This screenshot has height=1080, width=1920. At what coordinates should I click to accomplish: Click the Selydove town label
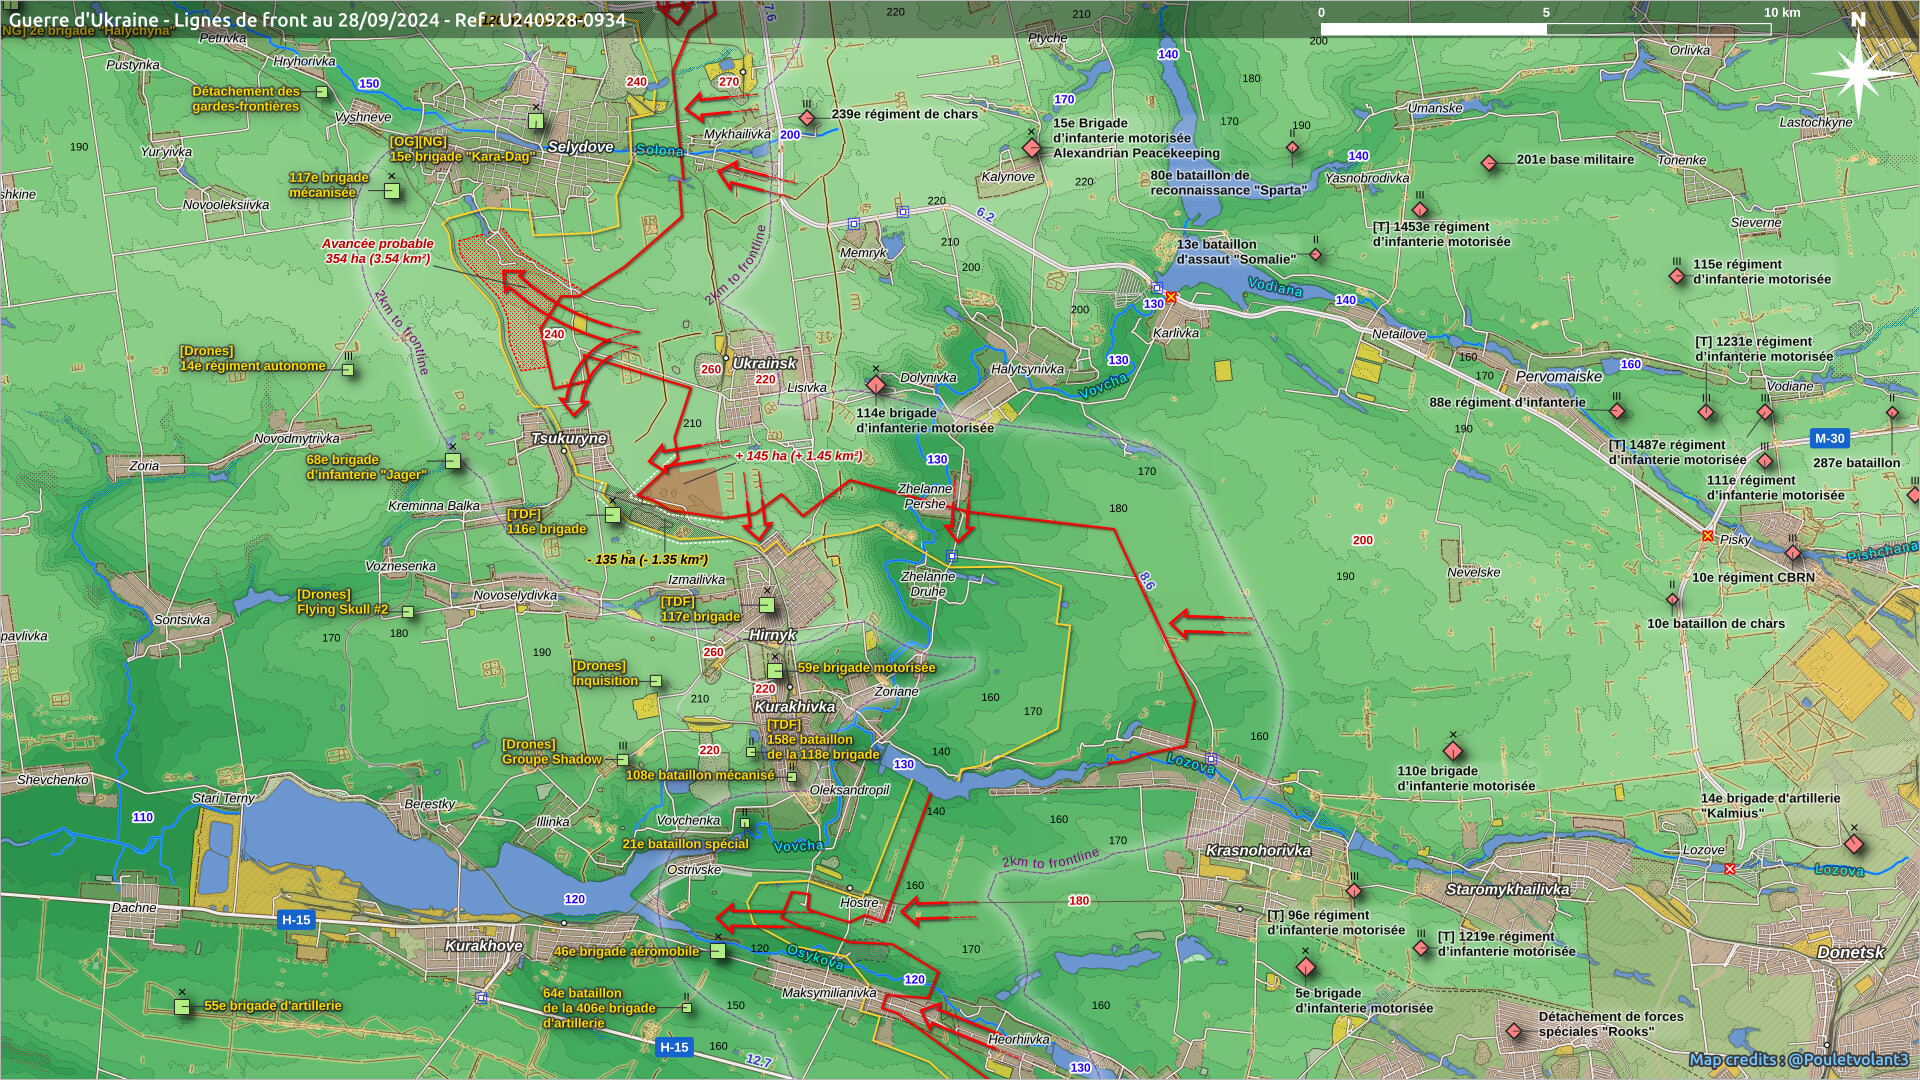click(x=580, y=147)
